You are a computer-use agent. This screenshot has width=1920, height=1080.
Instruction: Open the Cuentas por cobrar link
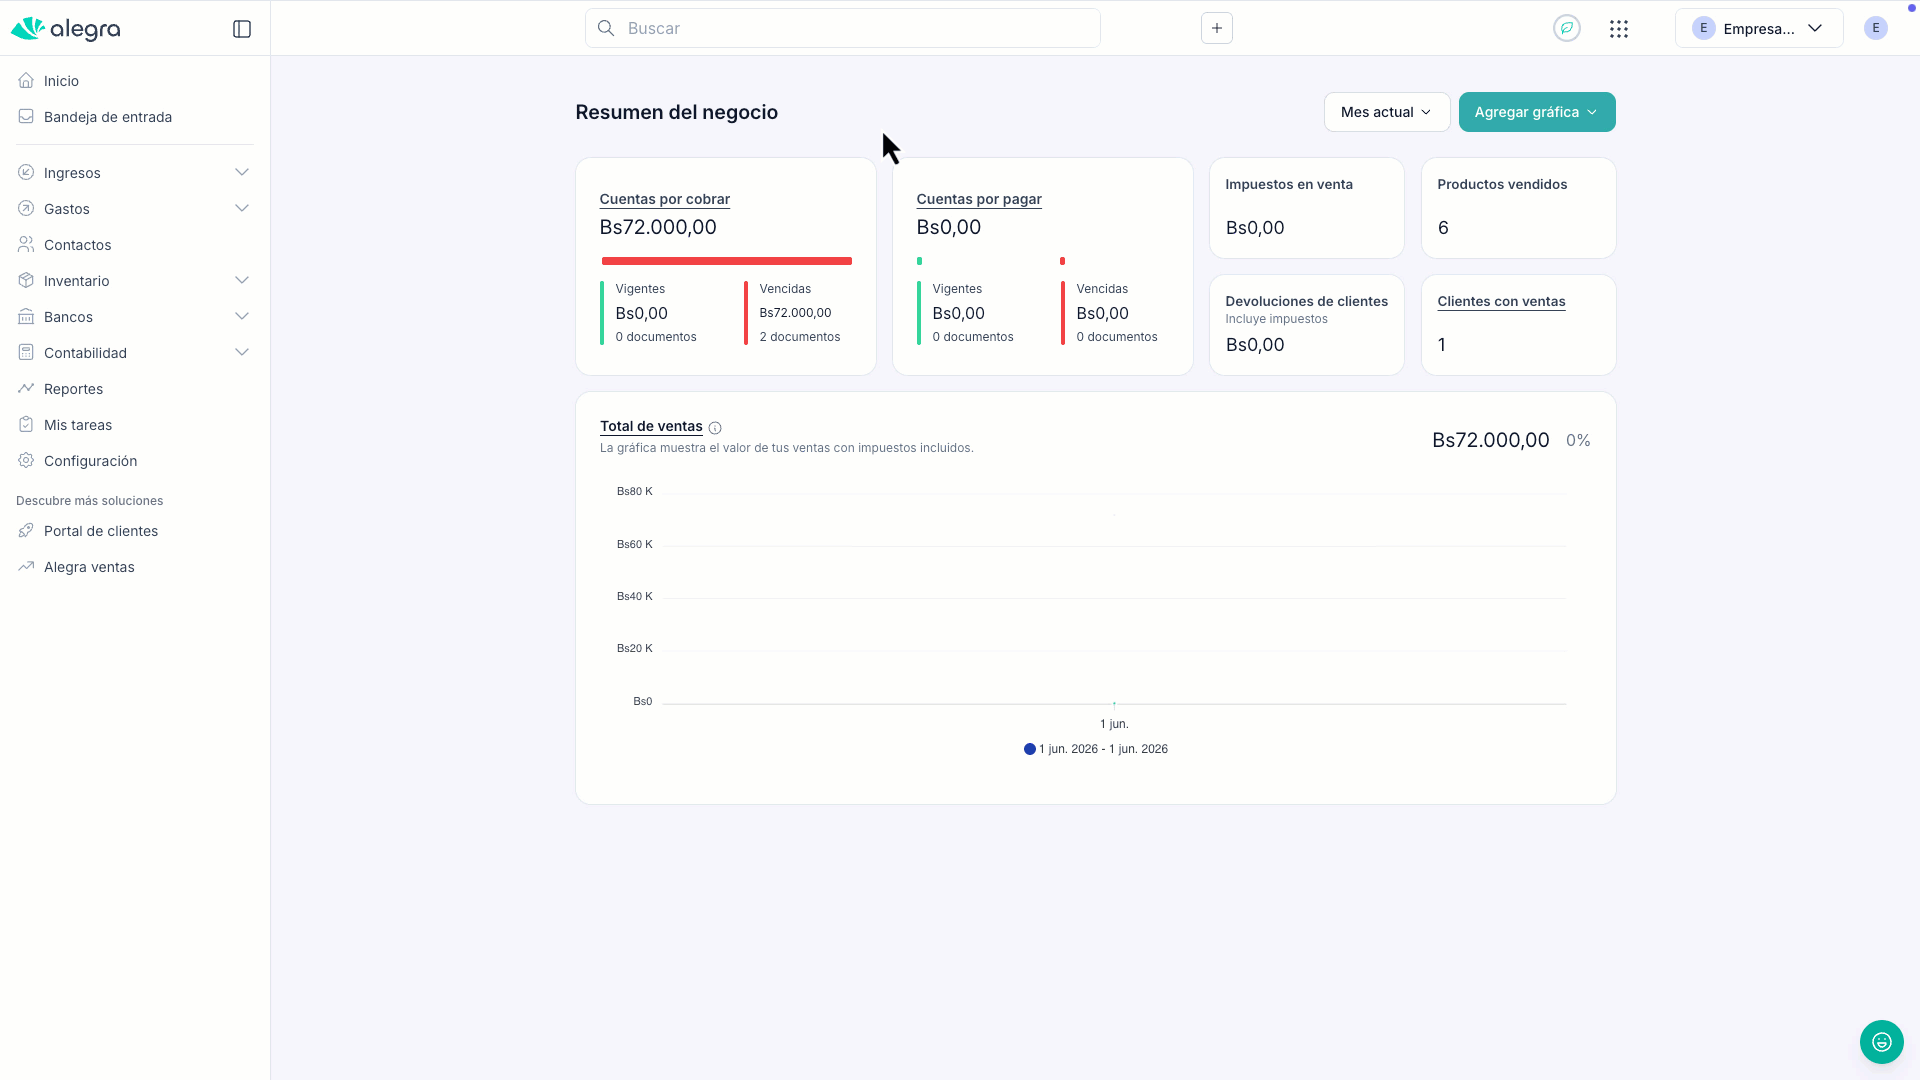[665, 199]
